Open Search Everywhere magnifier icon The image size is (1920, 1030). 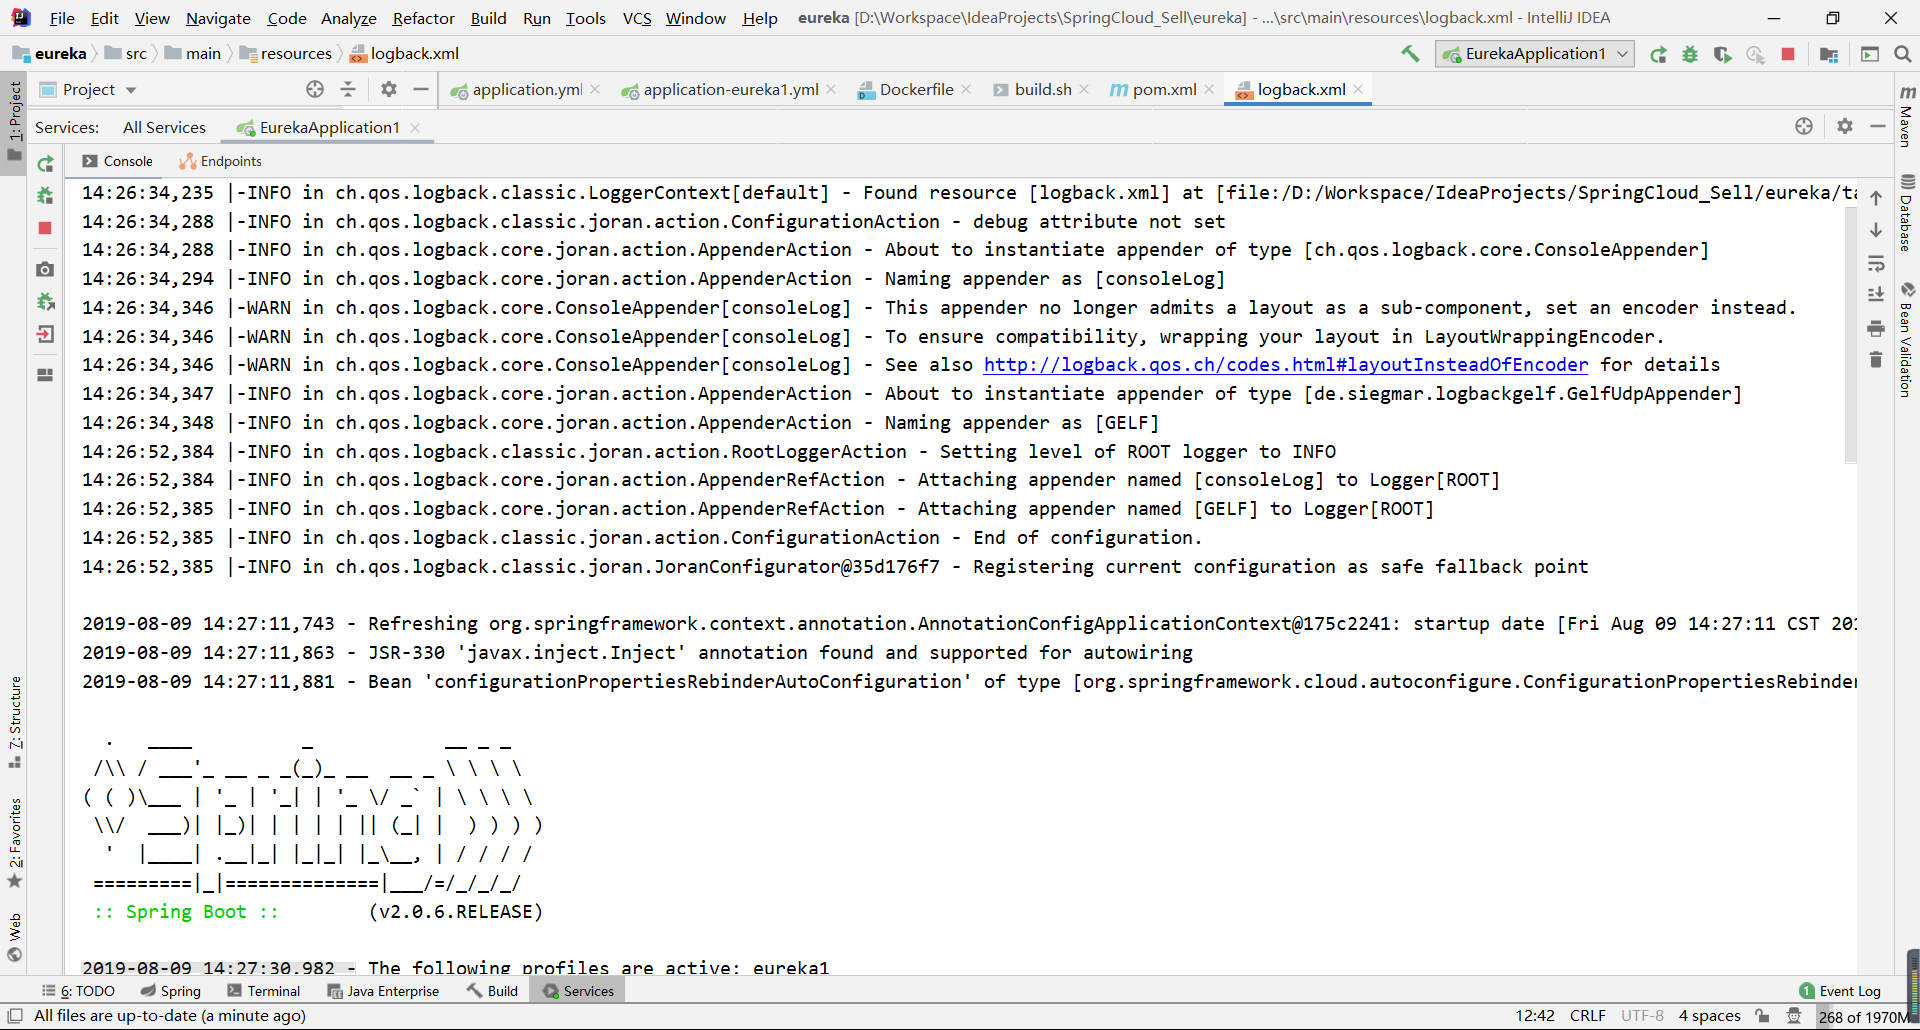click(1903, 54)
